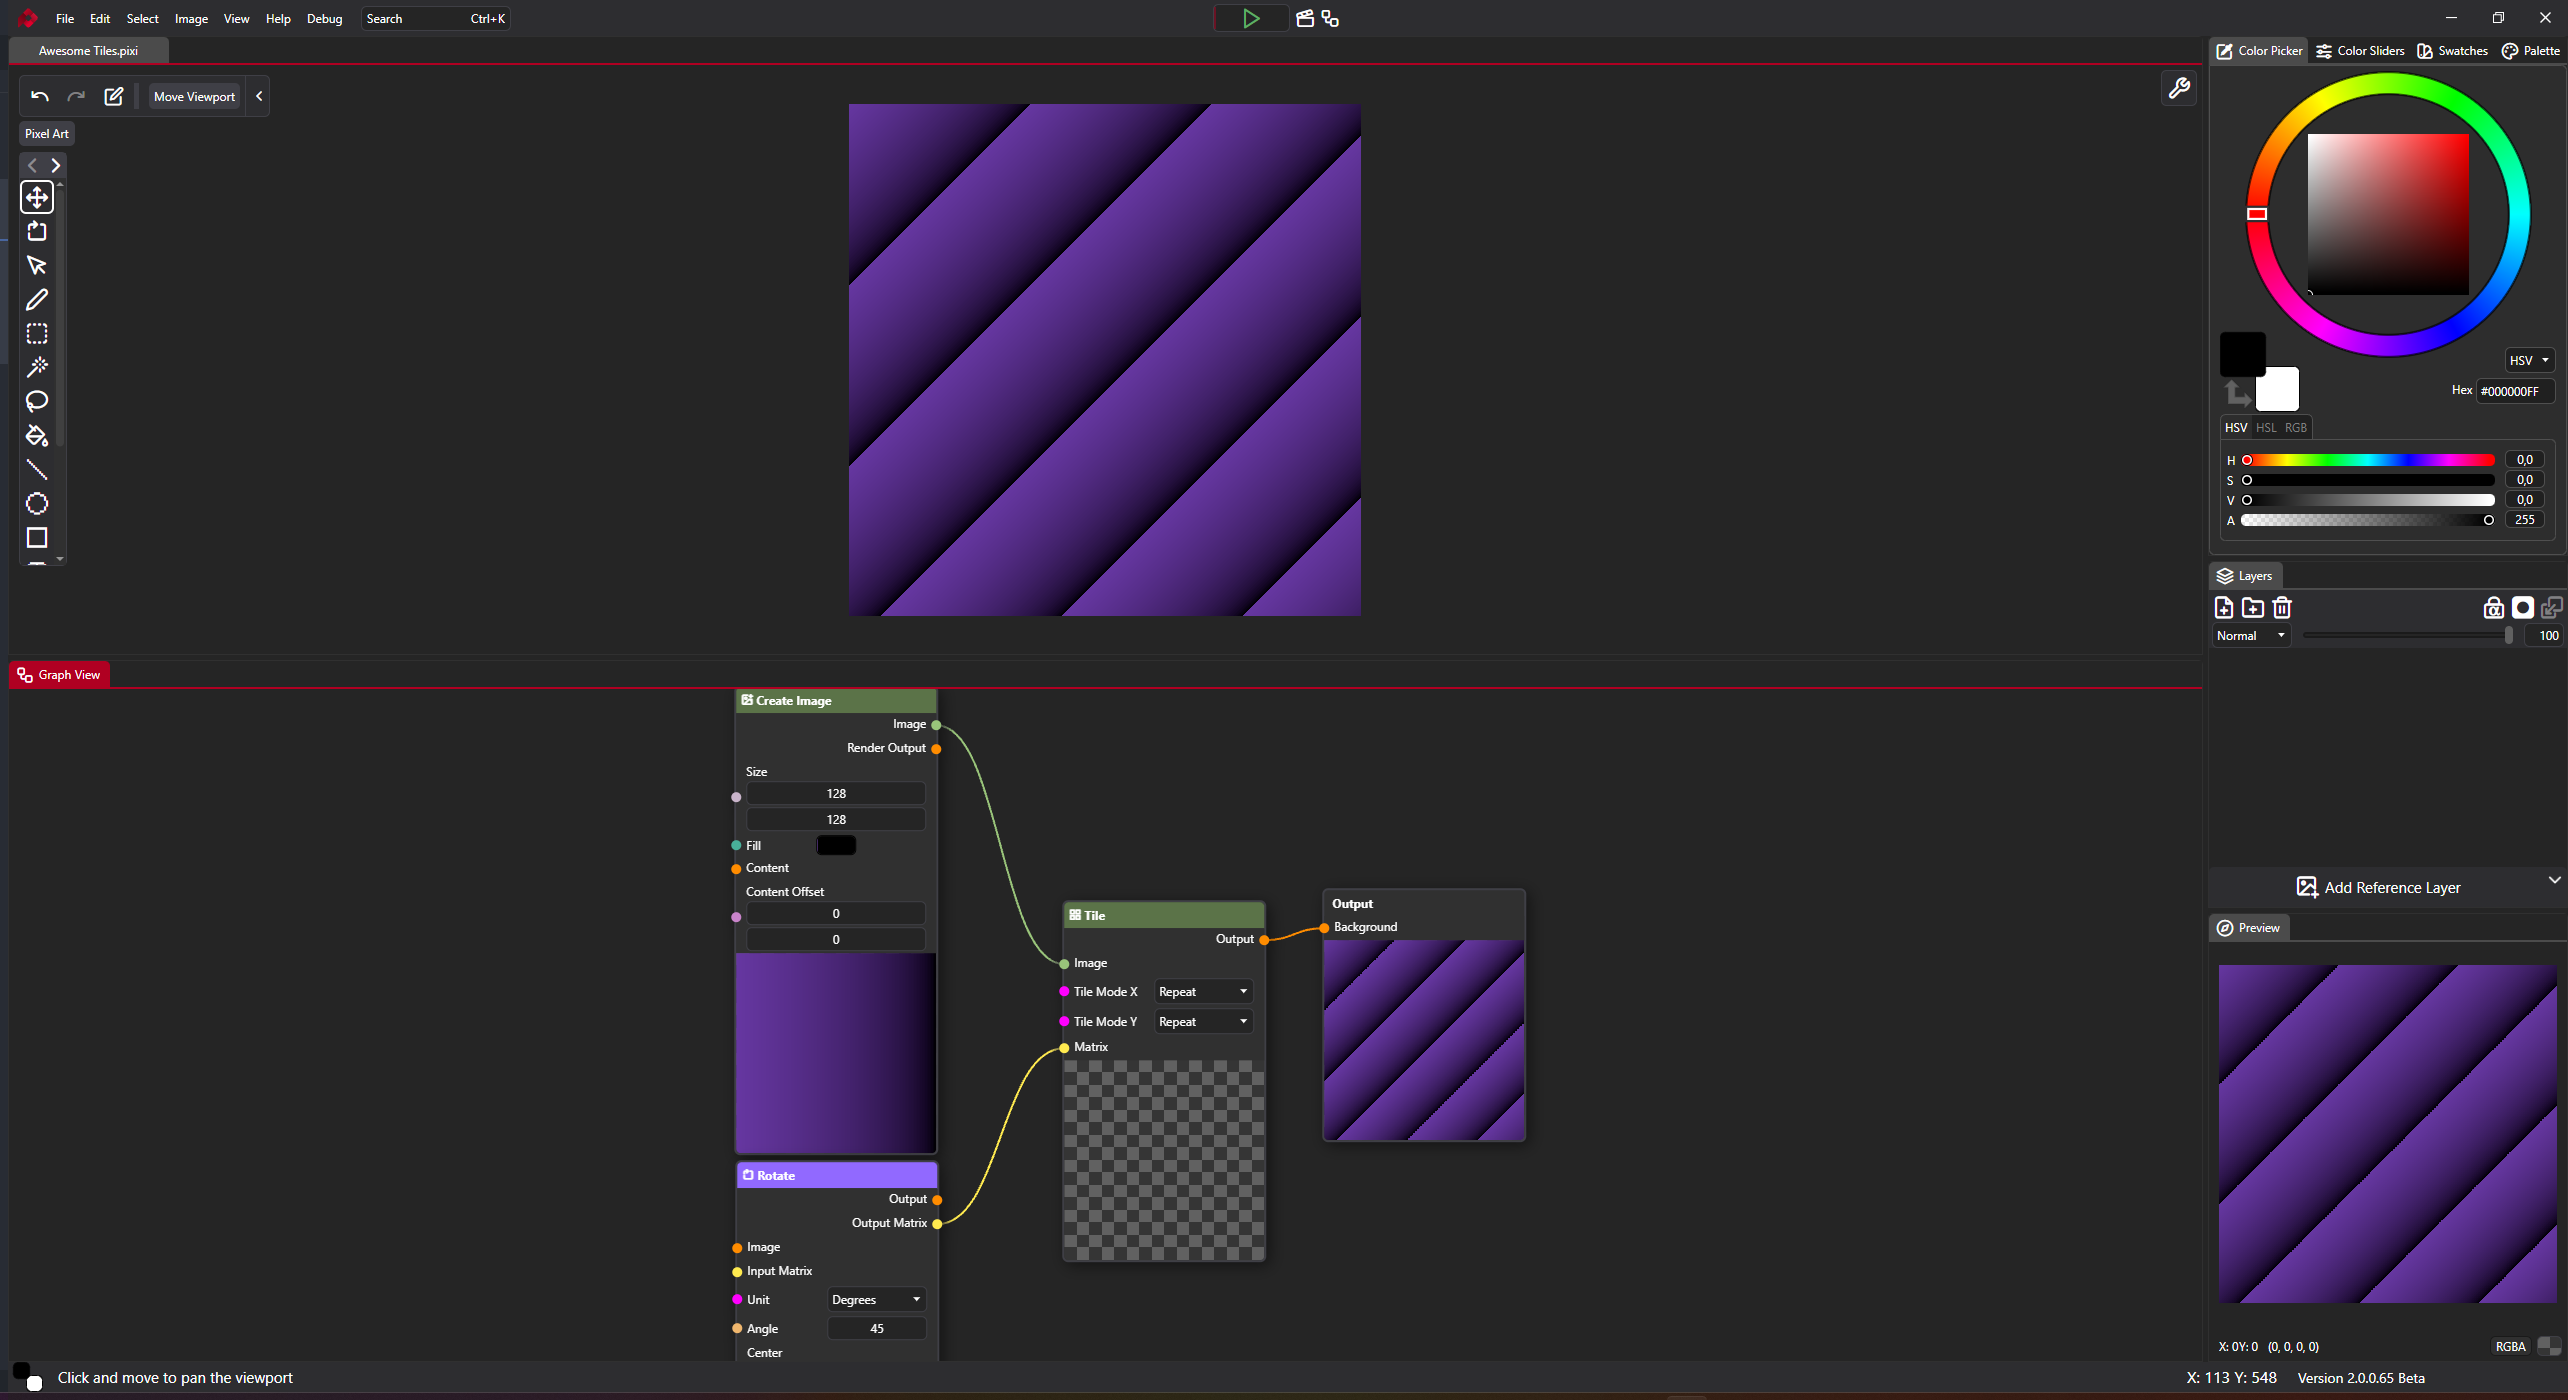Open the Tile Mode X dropdown
Screen dimensions: 2568x1400
pyautogui.click(x=1202, y=991)
